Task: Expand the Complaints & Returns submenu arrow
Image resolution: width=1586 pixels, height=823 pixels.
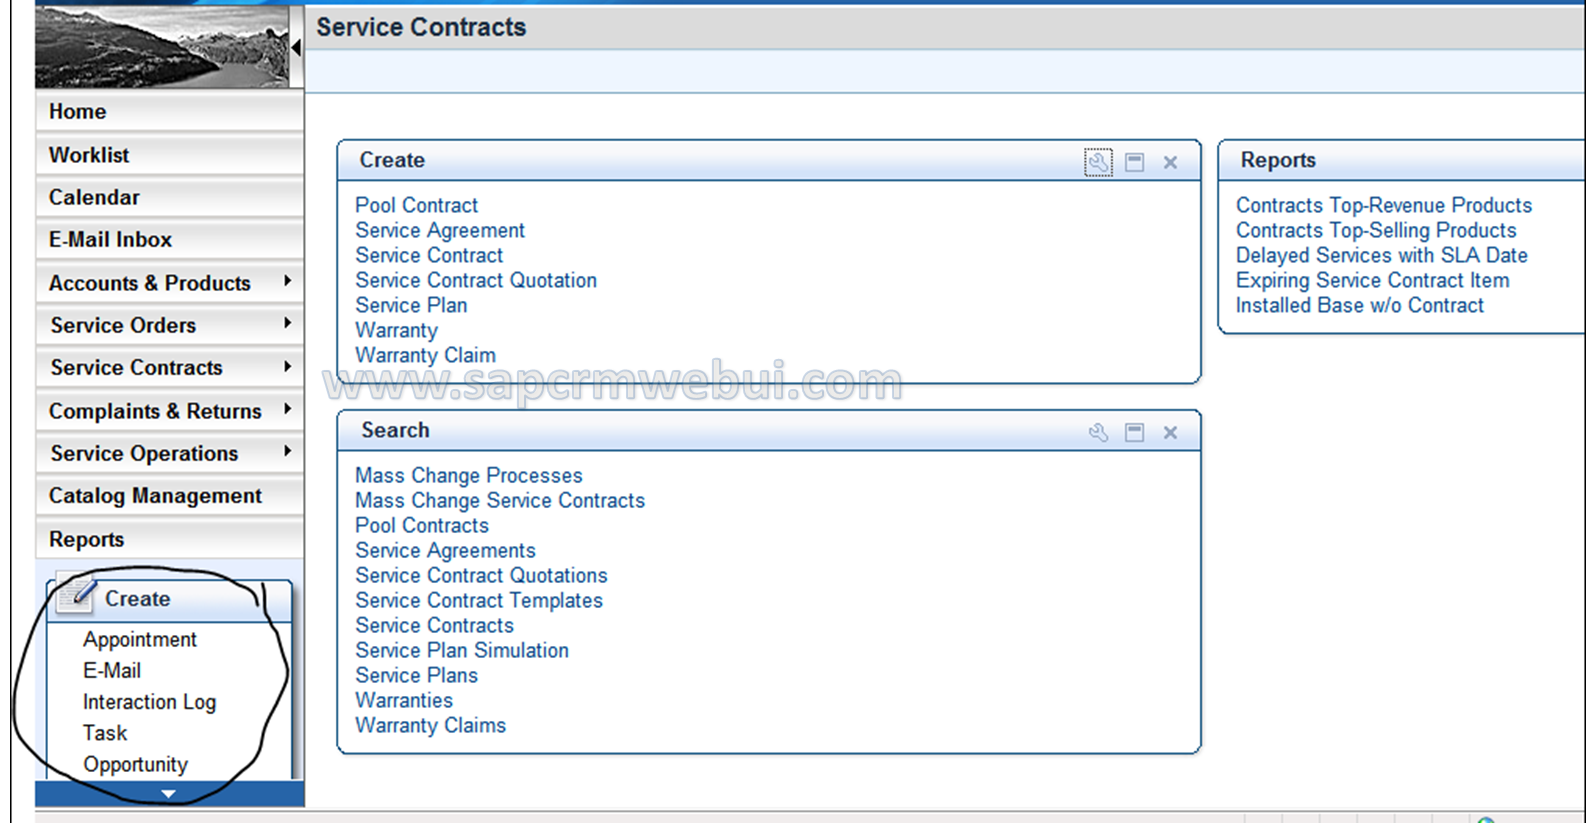Action: coord(287,409)
